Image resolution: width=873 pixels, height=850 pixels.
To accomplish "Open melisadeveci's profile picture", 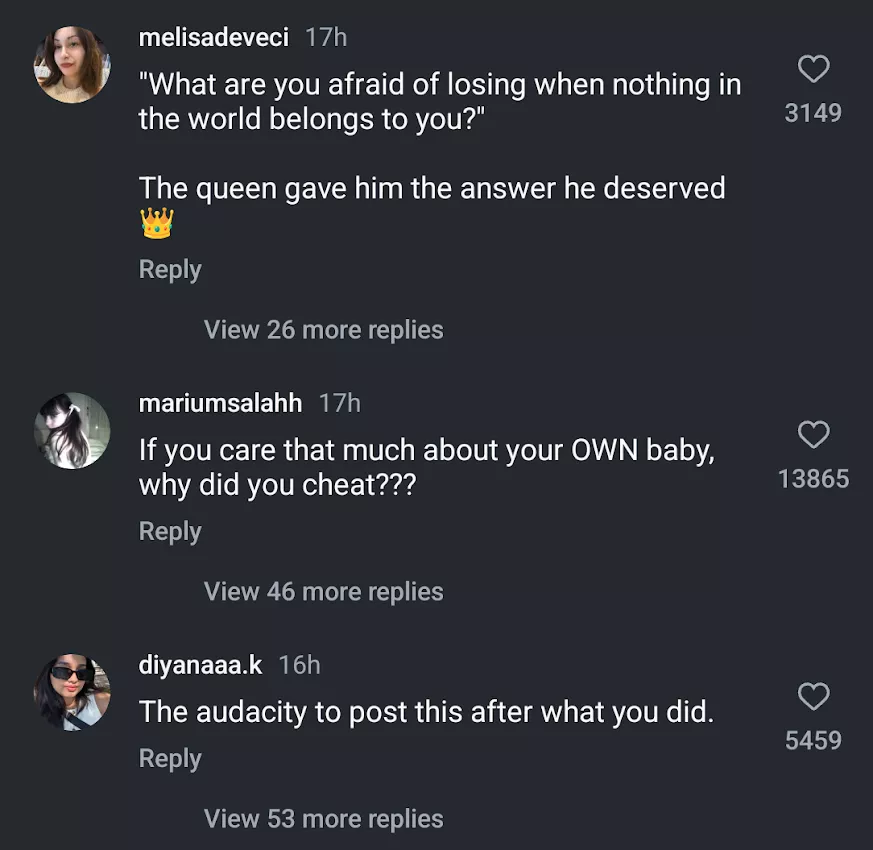I will coord(72,65).
